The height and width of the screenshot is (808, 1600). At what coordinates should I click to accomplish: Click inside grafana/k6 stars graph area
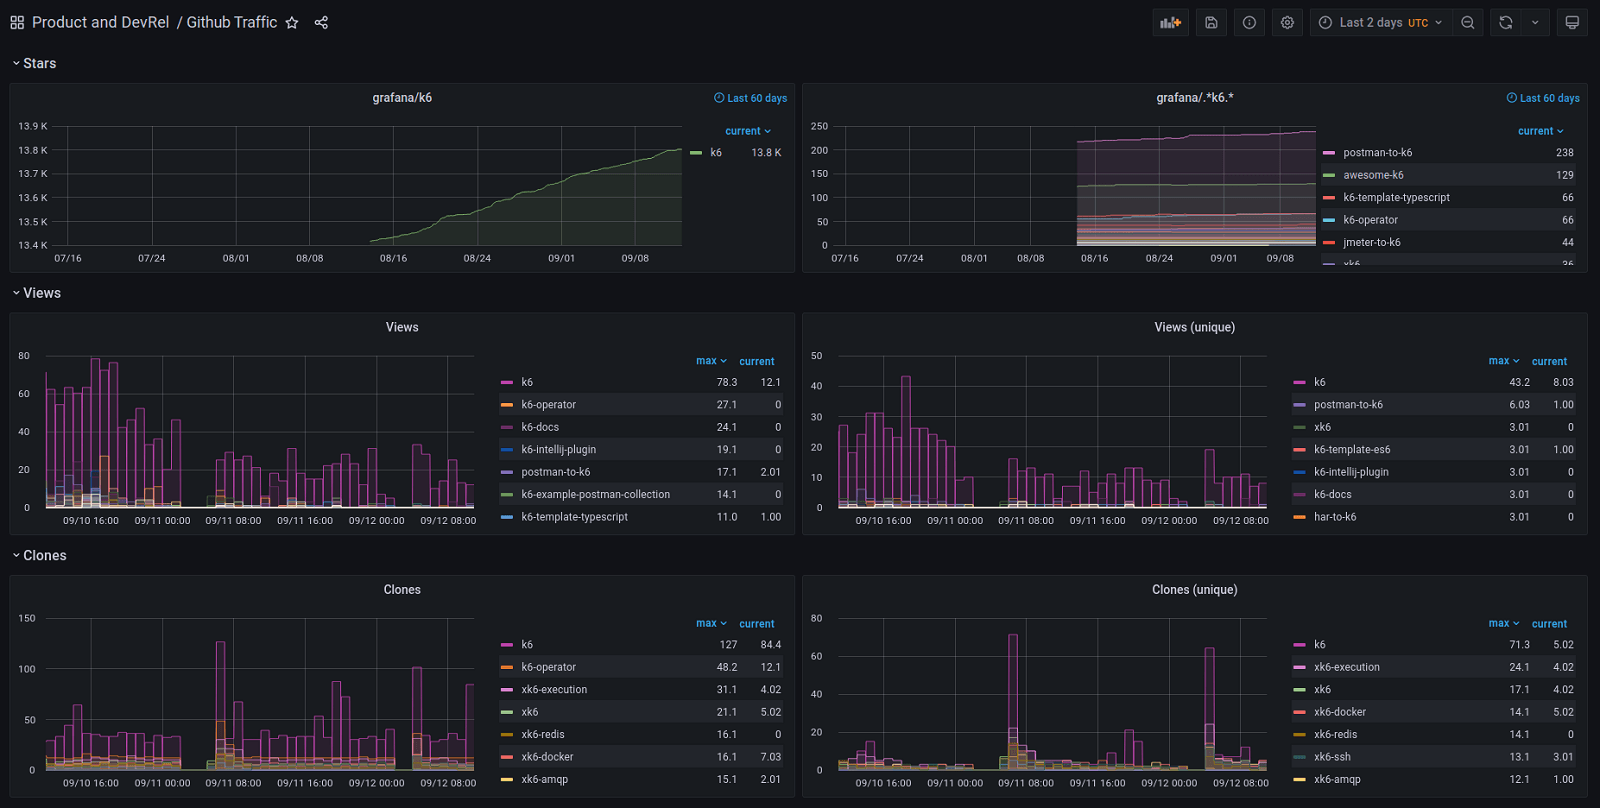(x=365, y=186)
